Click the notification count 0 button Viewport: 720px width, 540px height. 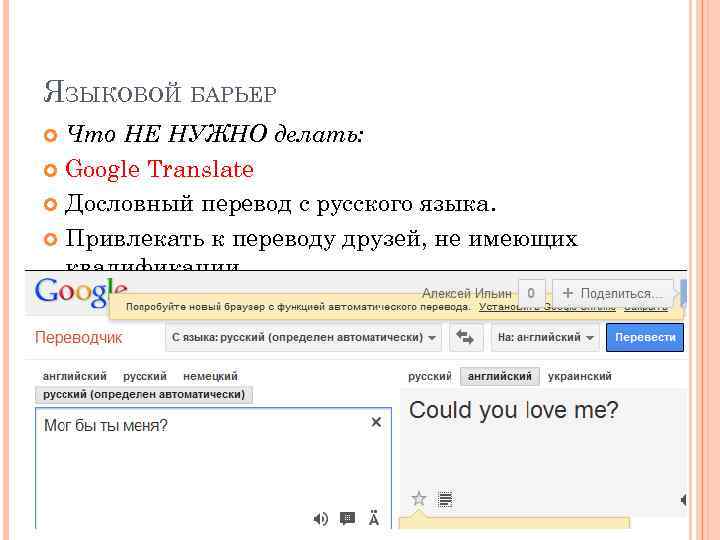click(531, 293)
